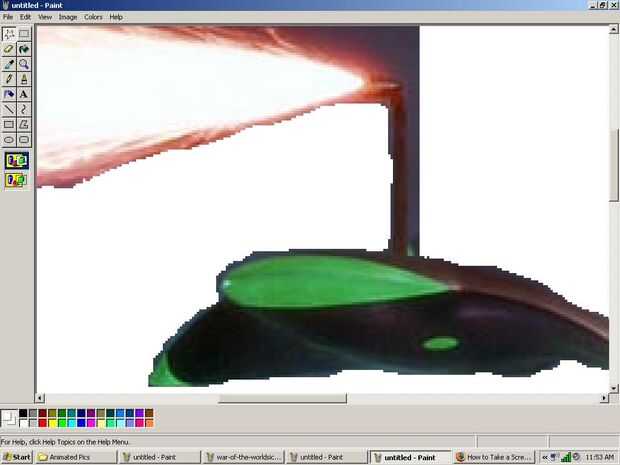This screenshot has height=465, width=620.
Task: Pick yellow from the color palette
Action: (52, 423)
